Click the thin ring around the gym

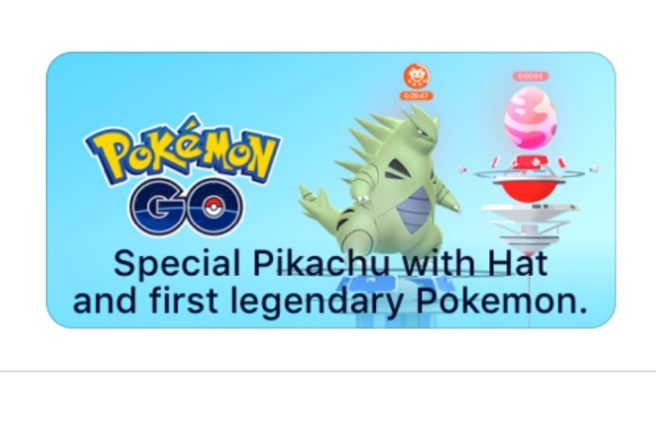529,173
